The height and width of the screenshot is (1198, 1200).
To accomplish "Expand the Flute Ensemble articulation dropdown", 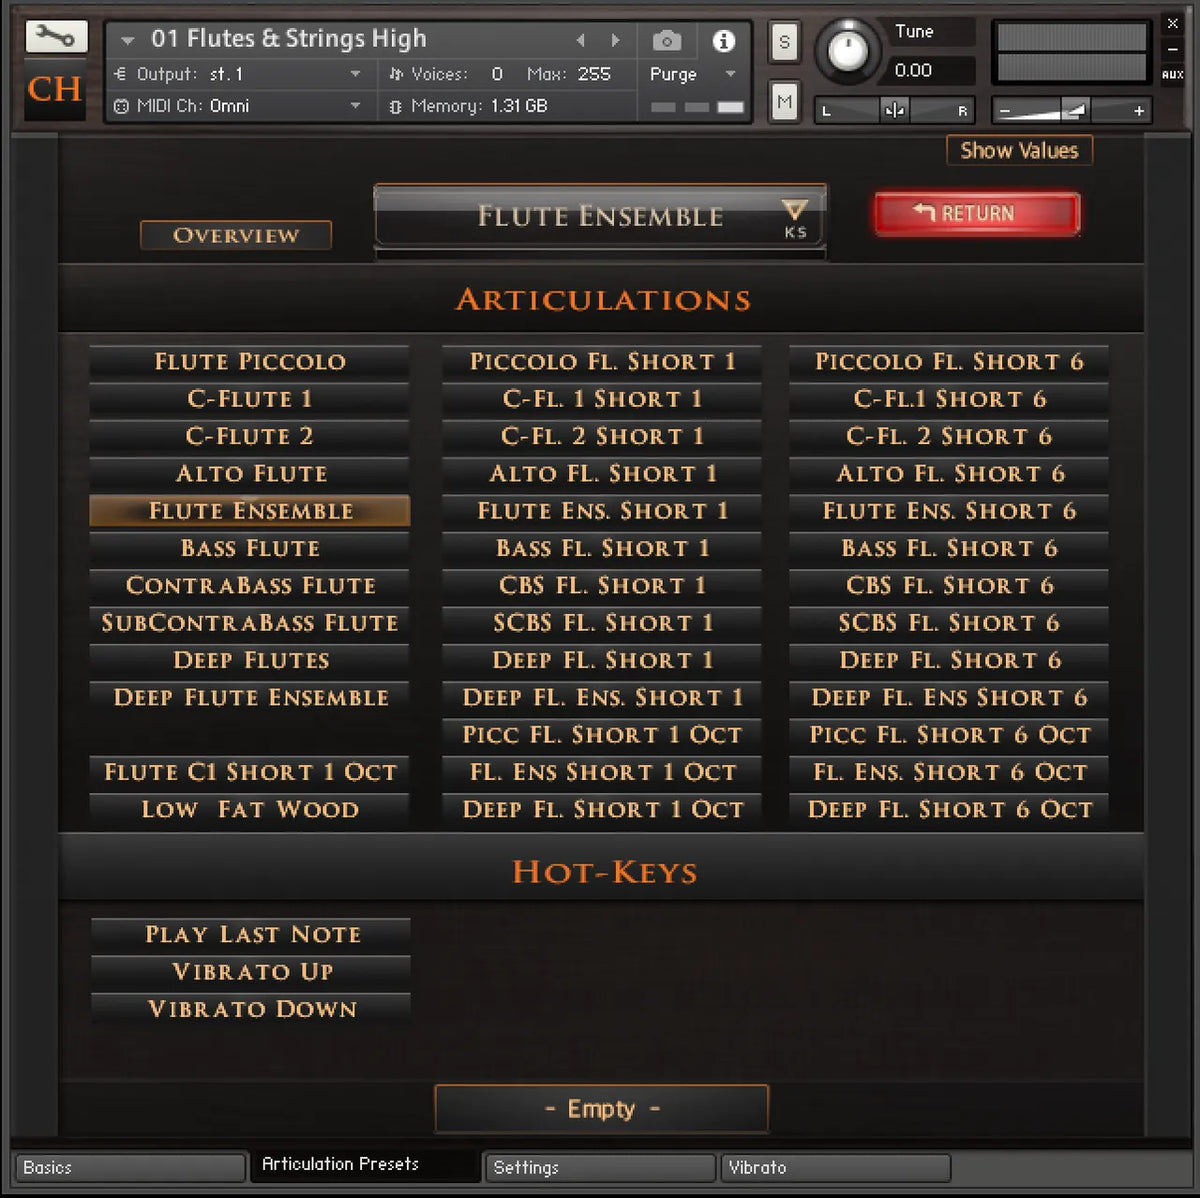I will (x=794, y=213).
